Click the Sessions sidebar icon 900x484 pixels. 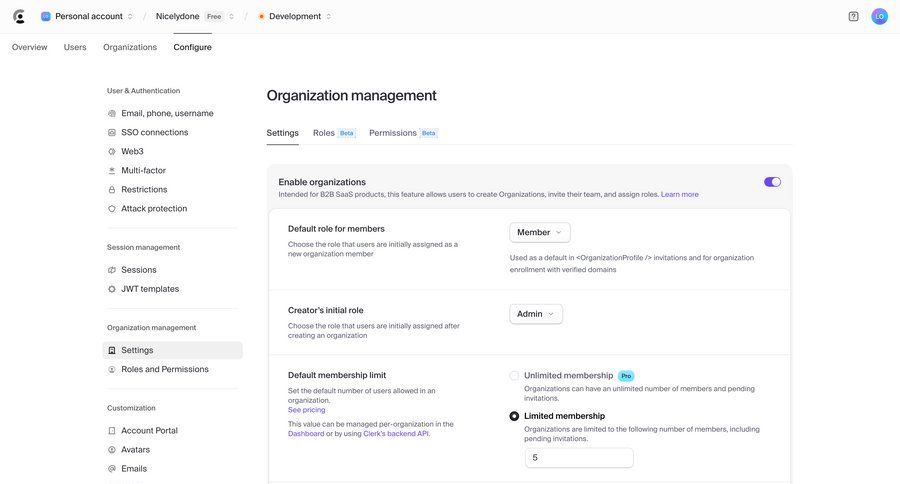(x=112, y=270)
